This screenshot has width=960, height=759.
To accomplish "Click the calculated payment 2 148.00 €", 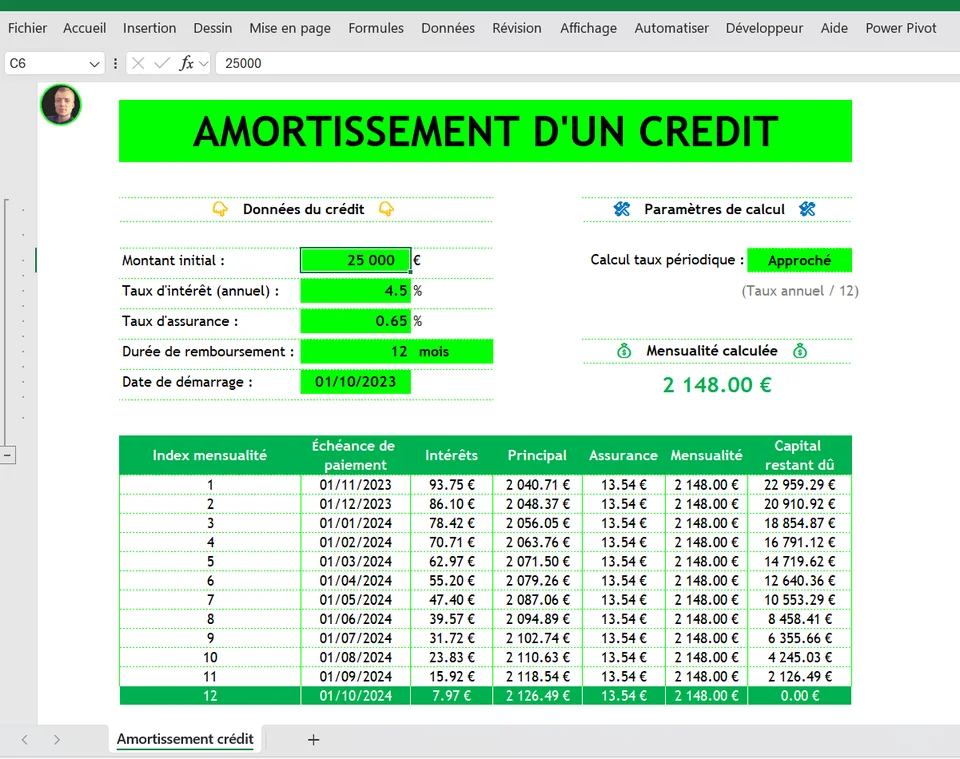I will (717, 385).
